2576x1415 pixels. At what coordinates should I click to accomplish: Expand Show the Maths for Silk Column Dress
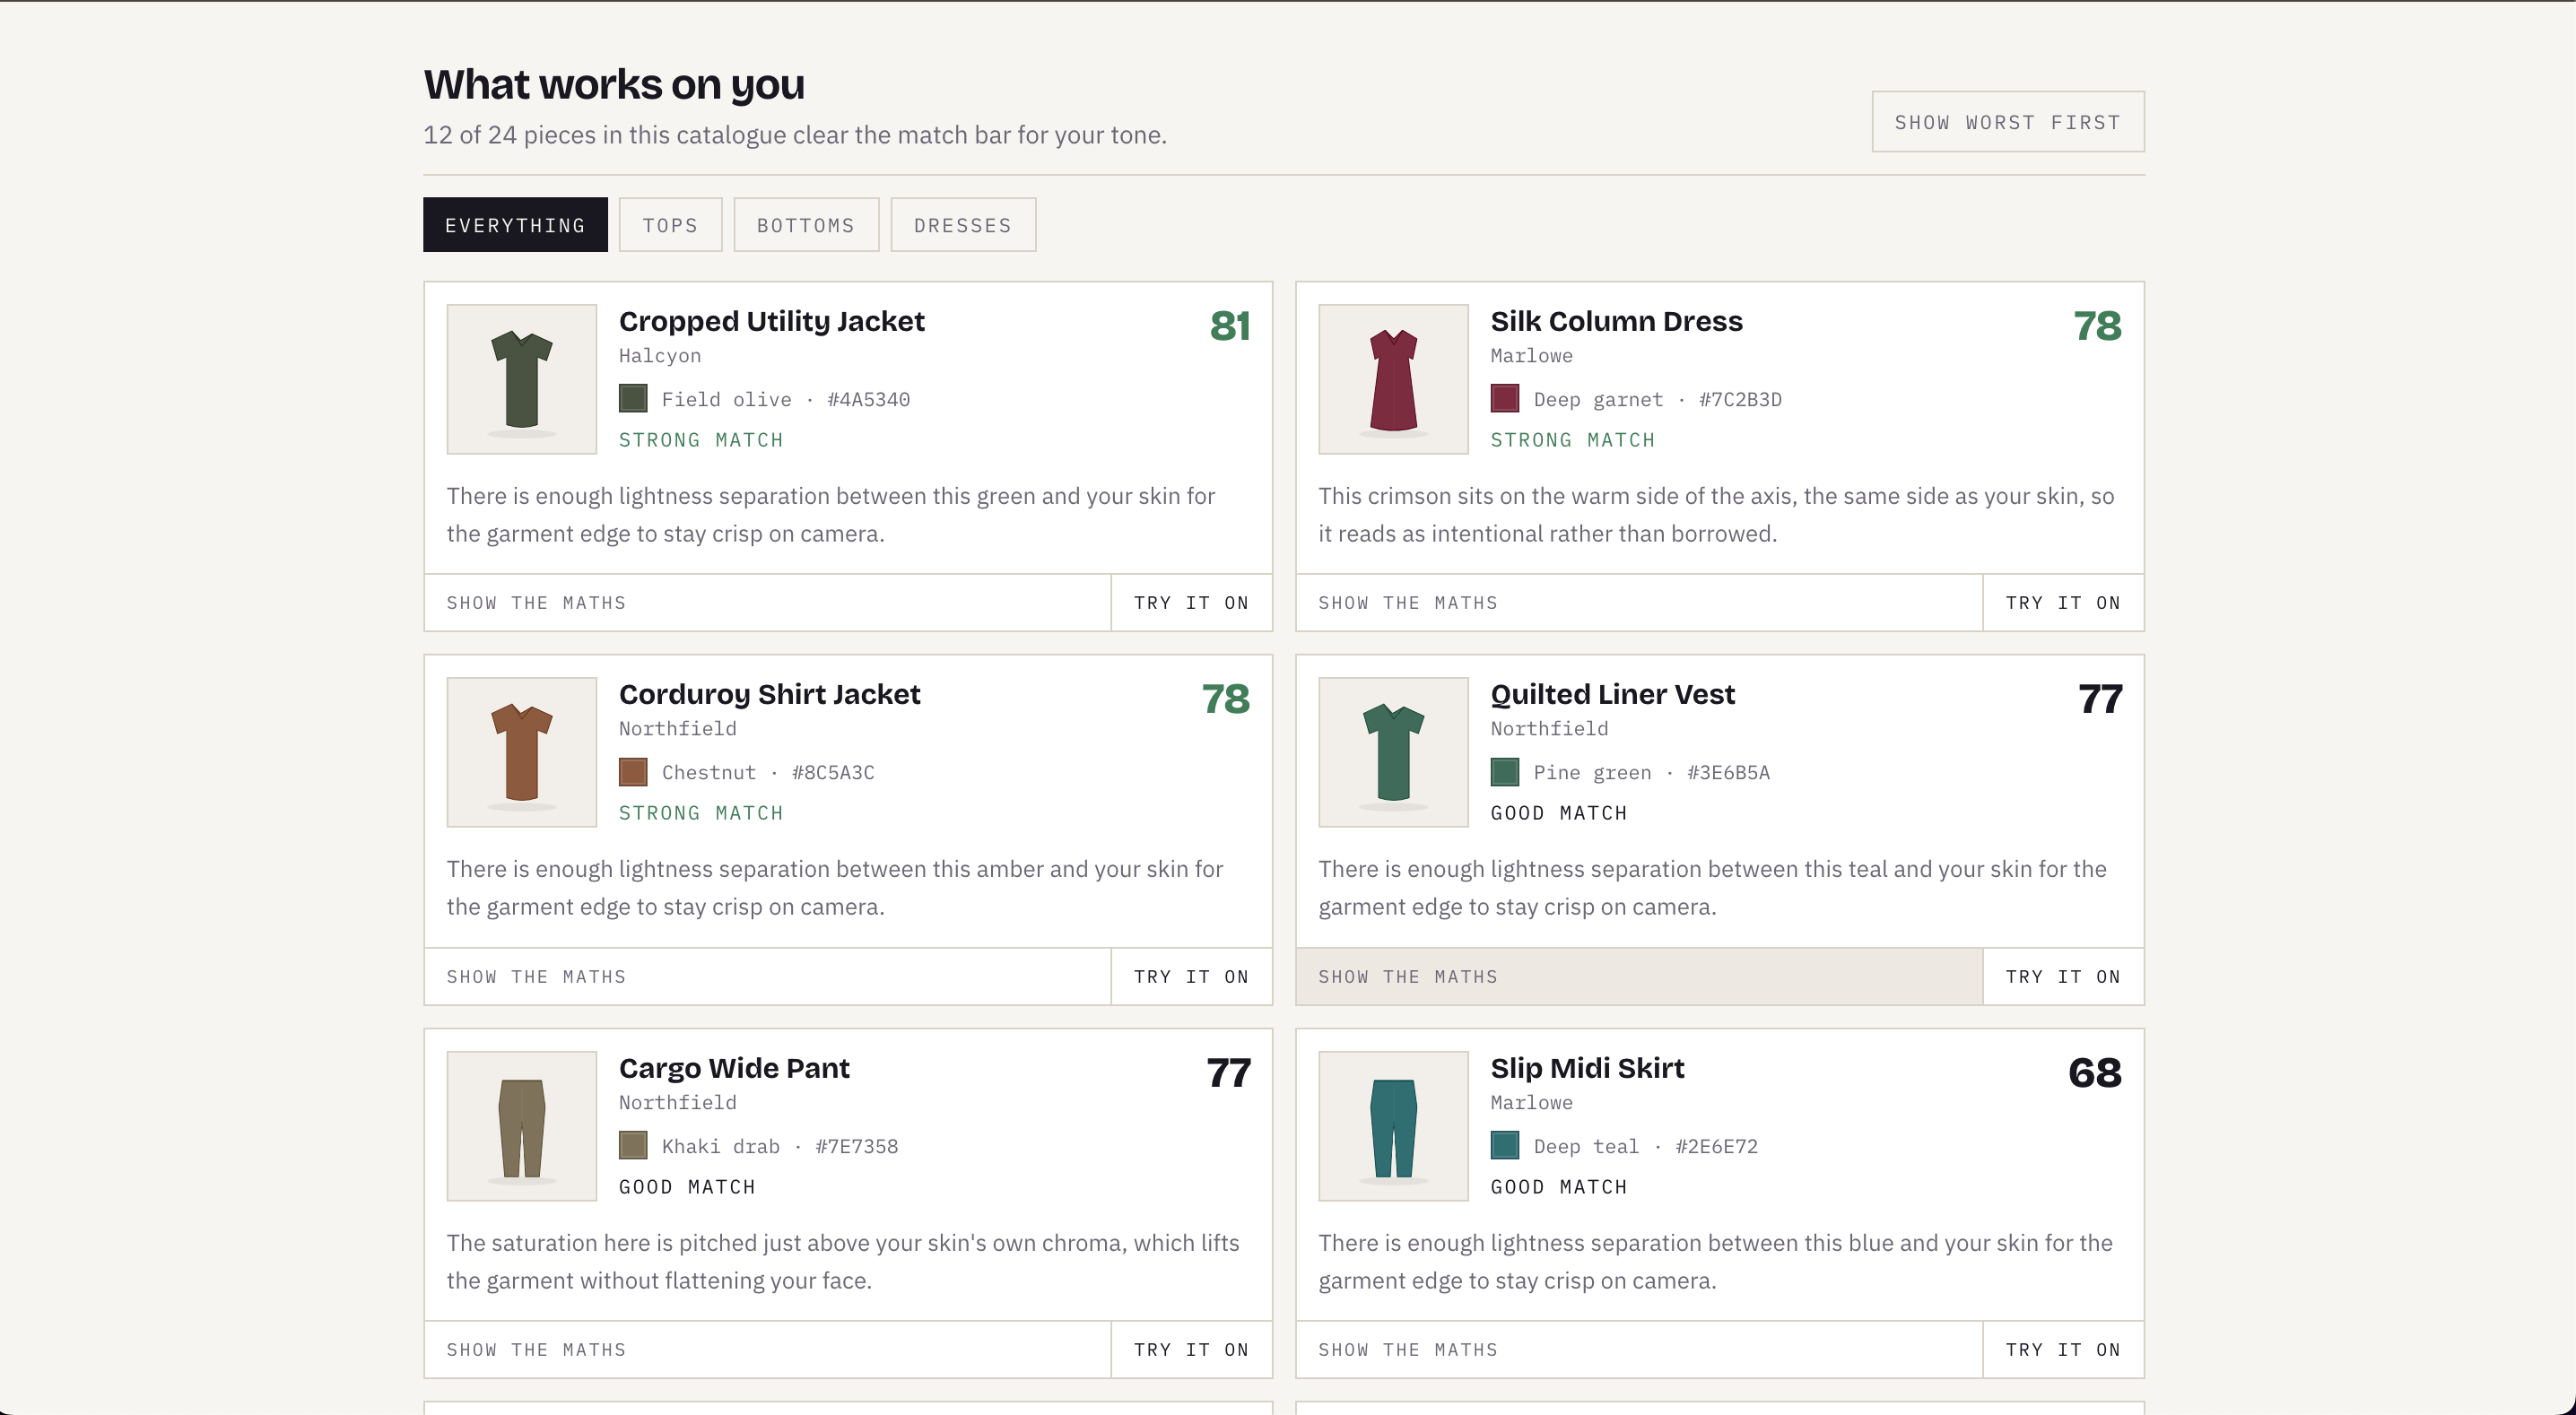[x=1639, y=603]
